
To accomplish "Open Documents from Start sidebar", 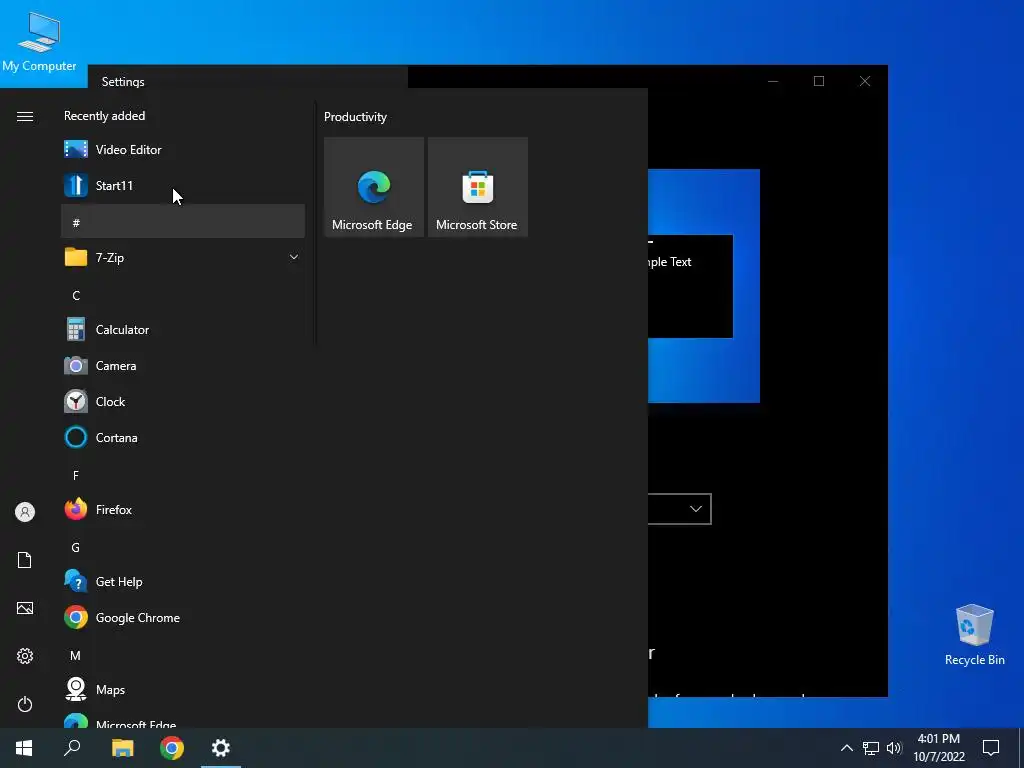I will click(x=25, y=560).
